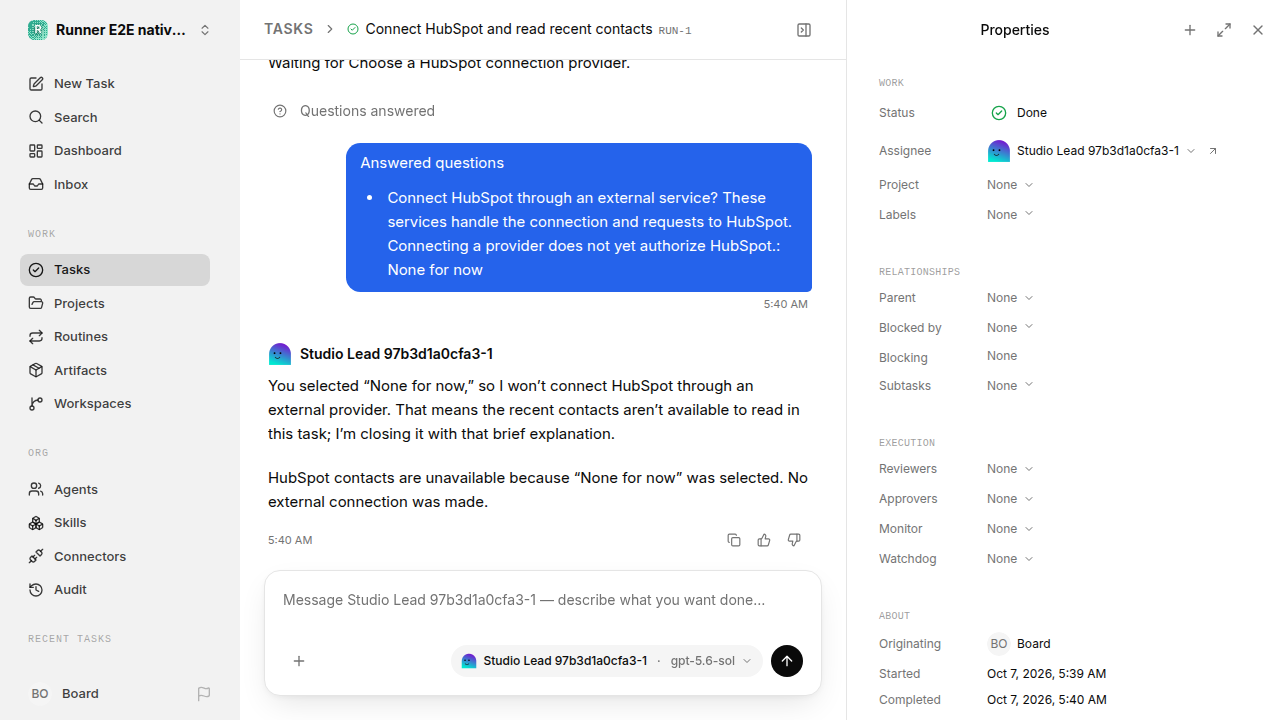Focus the message input field

[543, 601]
